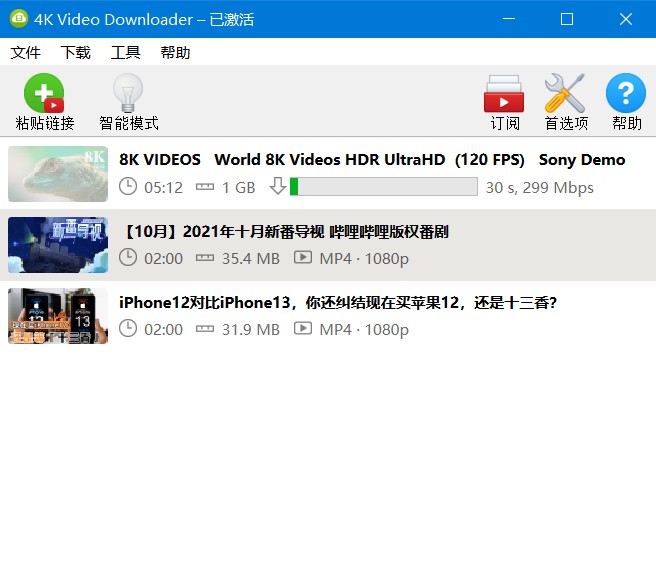Click the Help (帮助) question mark icon

(626, 93)
